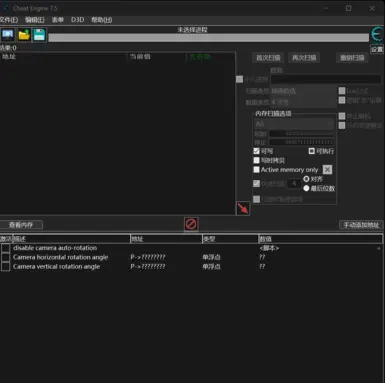Click the stop address input field
The width and height of the screenshot is (385, 383).
301,142
